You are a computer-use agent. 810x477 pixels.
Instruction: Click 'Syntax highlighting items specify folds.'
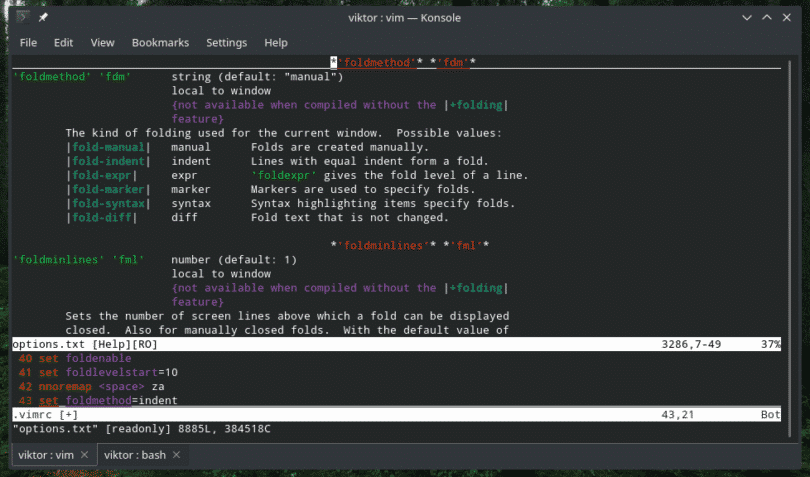[x=383, y=204]
